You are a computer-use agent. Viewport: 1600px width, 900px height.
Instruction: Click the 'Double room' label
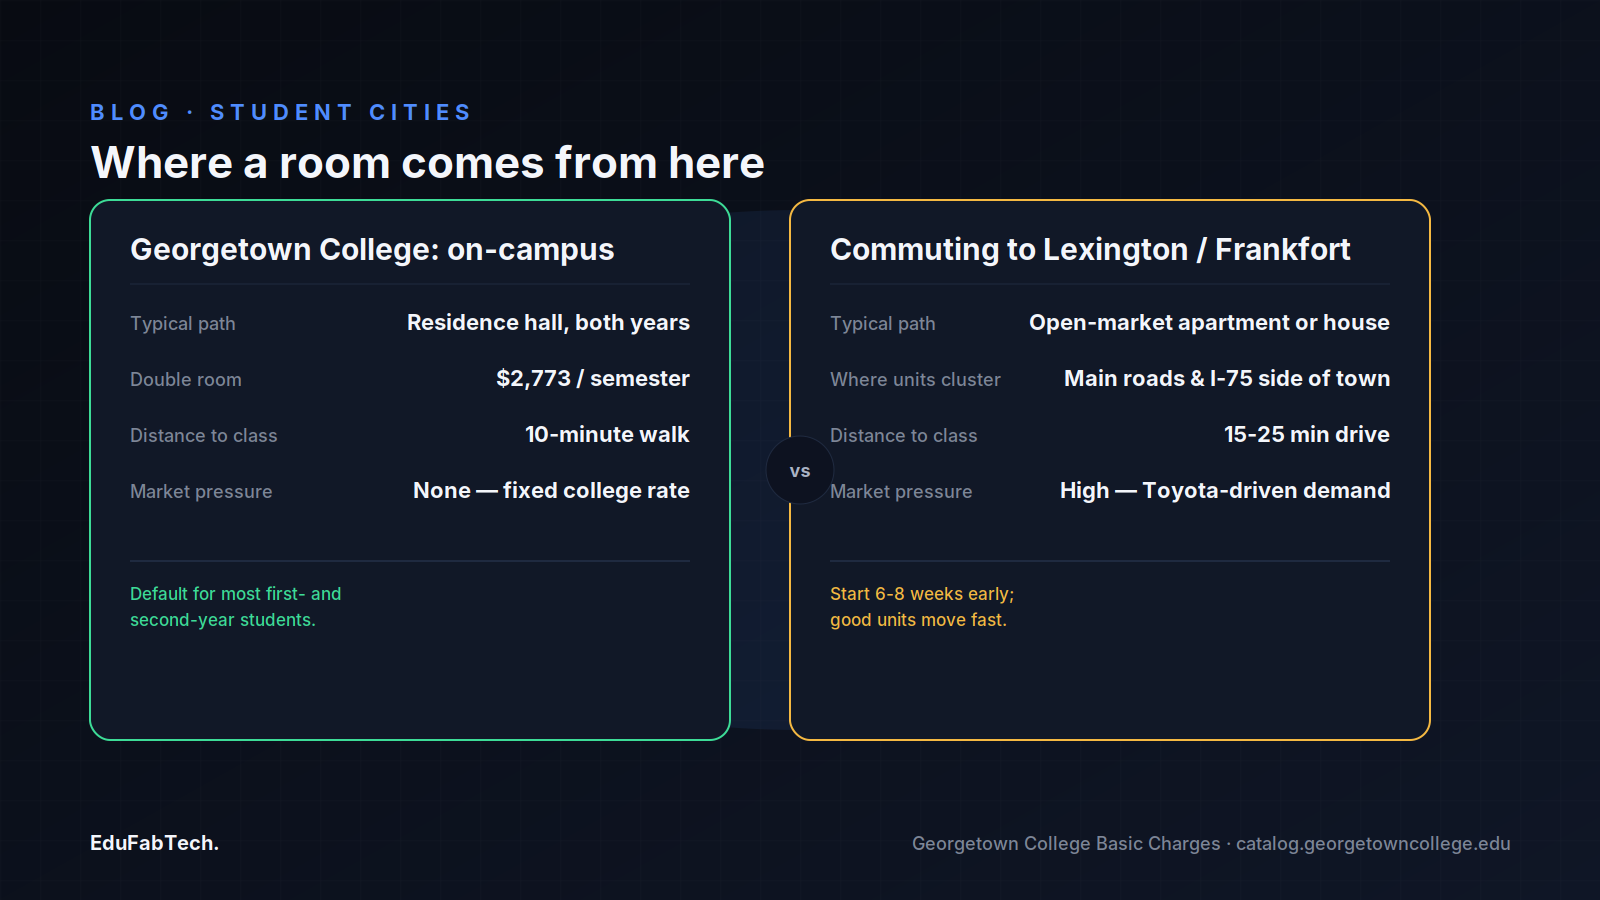[x=186, y=379]
